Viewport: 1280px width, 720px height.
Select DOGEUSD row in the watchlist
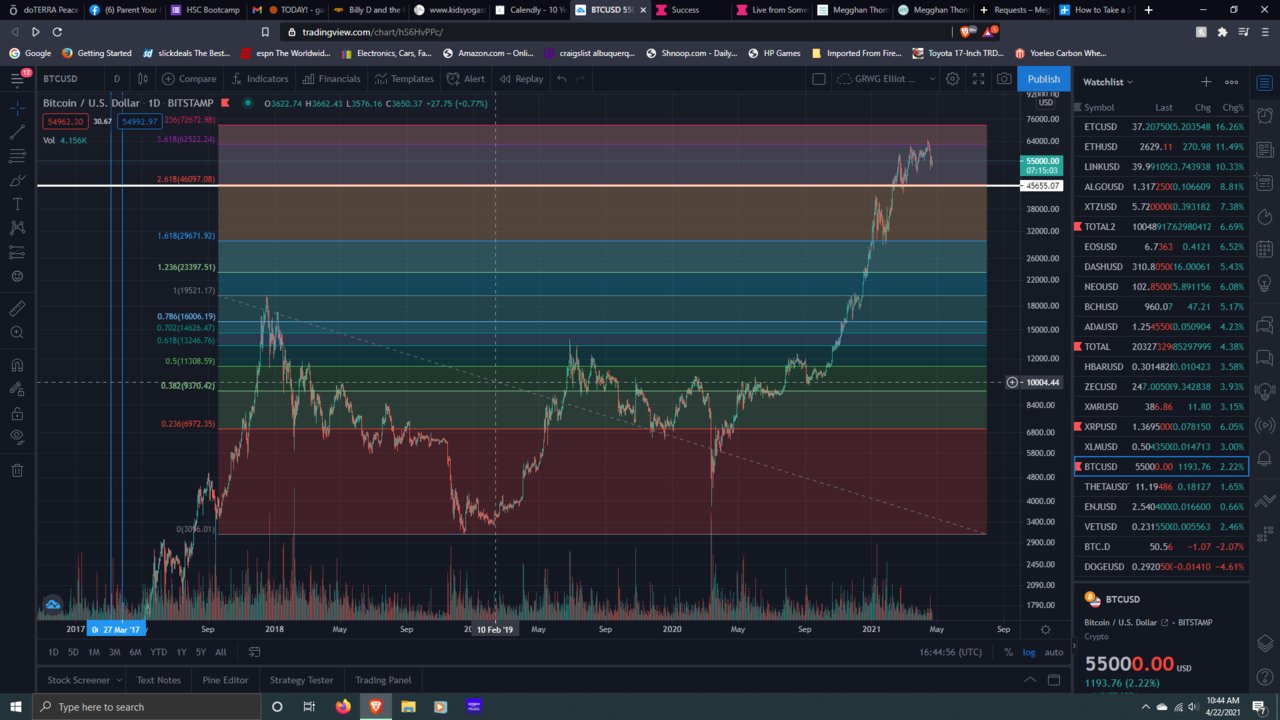coord(1161,567)
